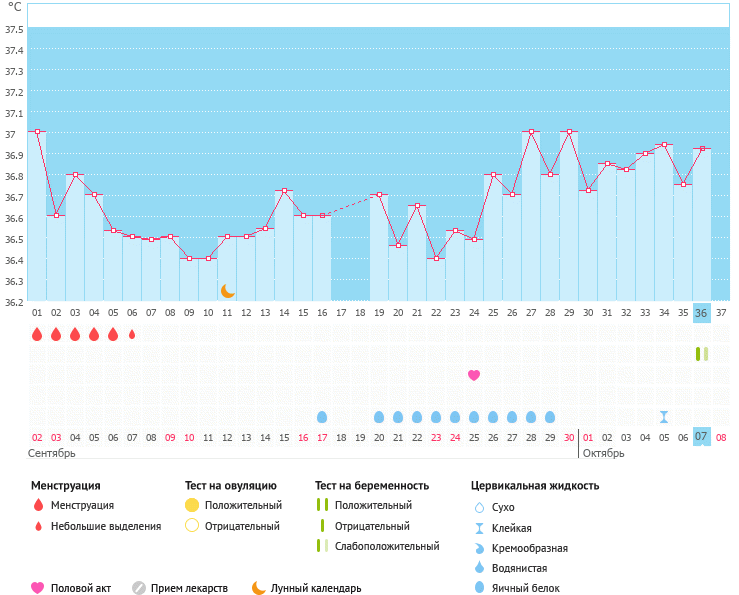739x595 pixels.
Task: Click the 'Кремообразная' cervical fluid legend icon
Action: coord(479,548)
